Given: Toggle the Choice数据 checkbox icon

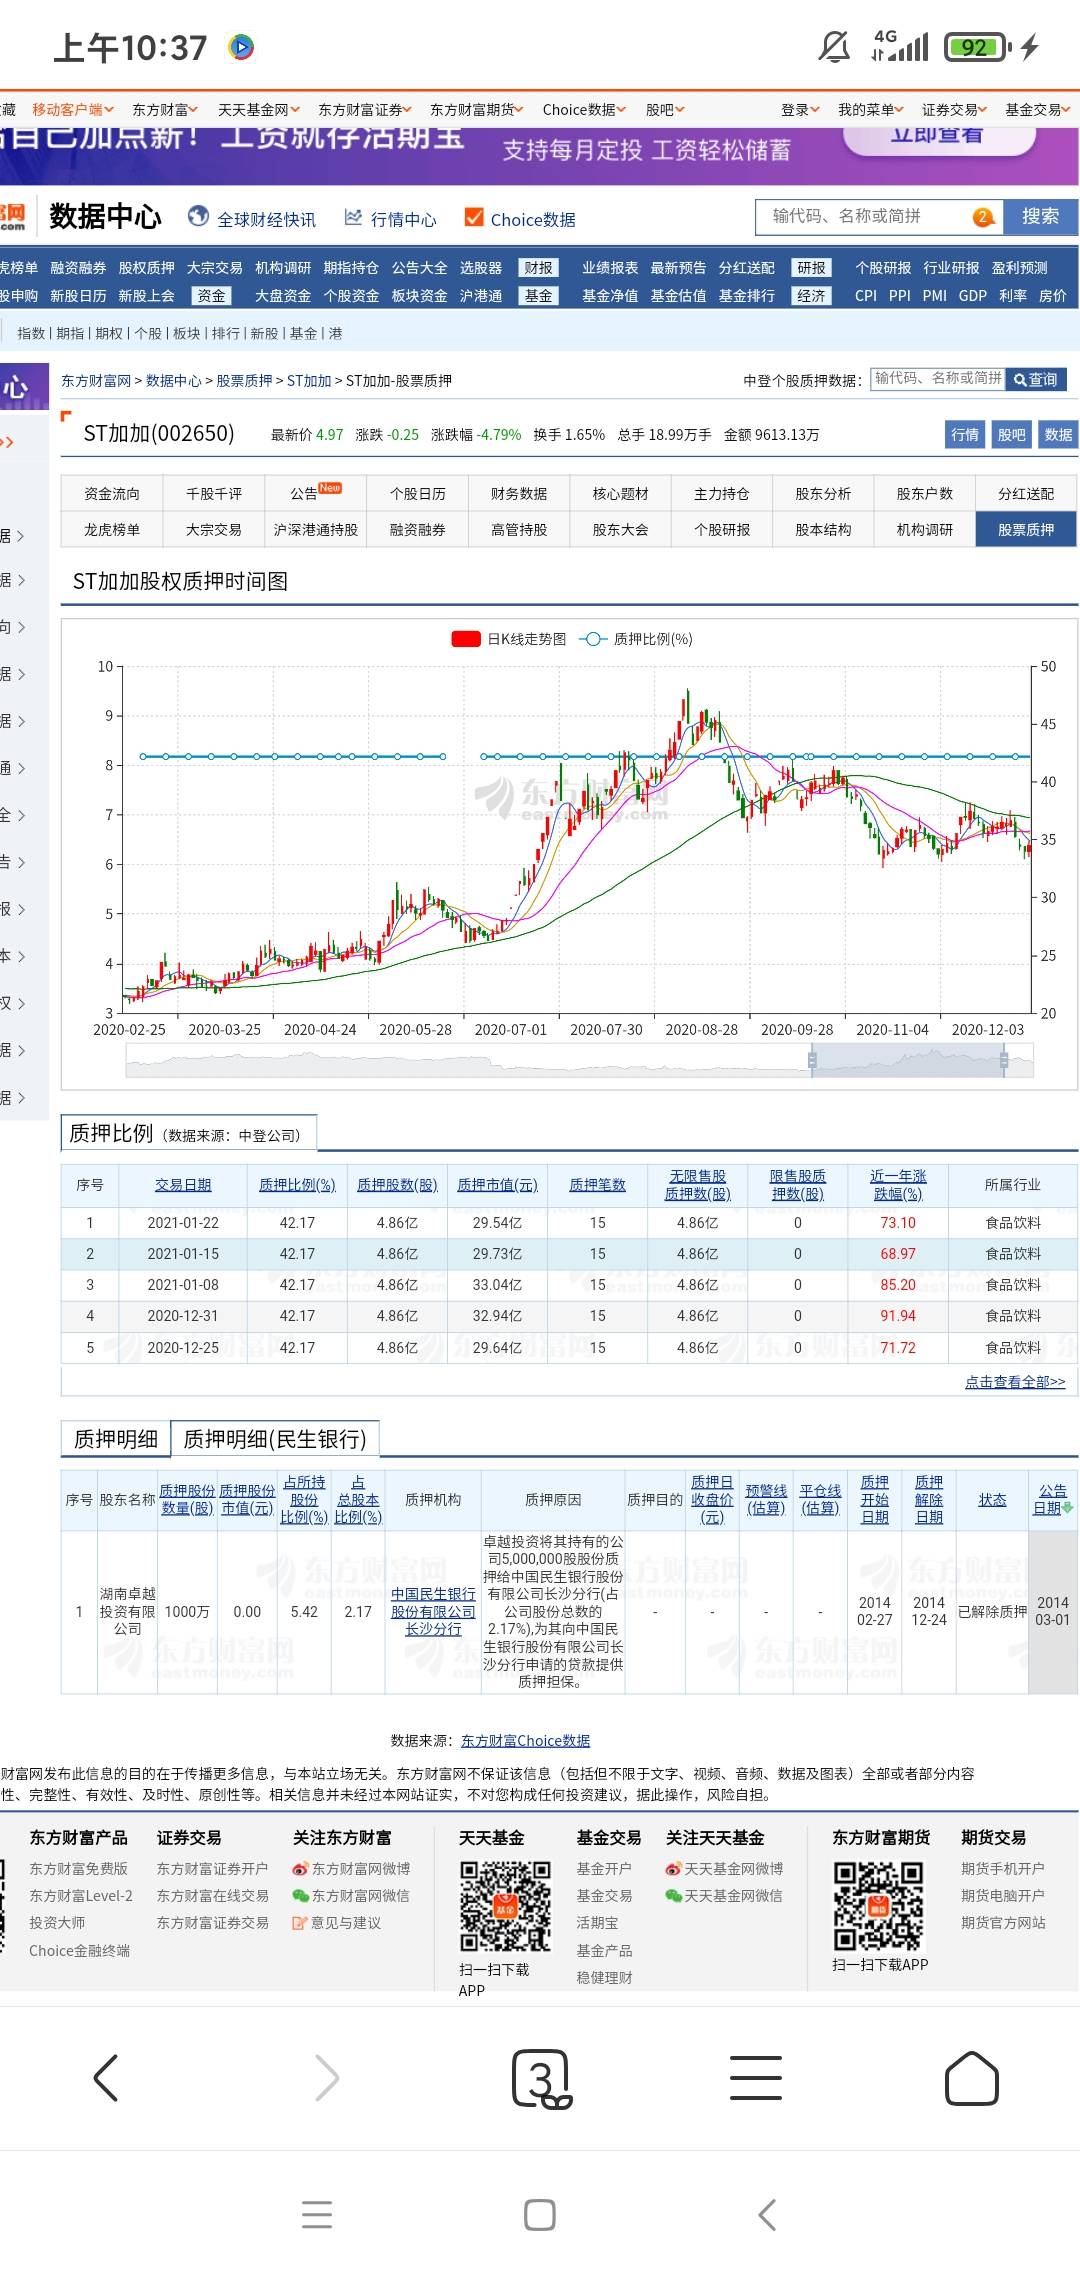Looking at the screenshot, I should (x=474, y=217).
